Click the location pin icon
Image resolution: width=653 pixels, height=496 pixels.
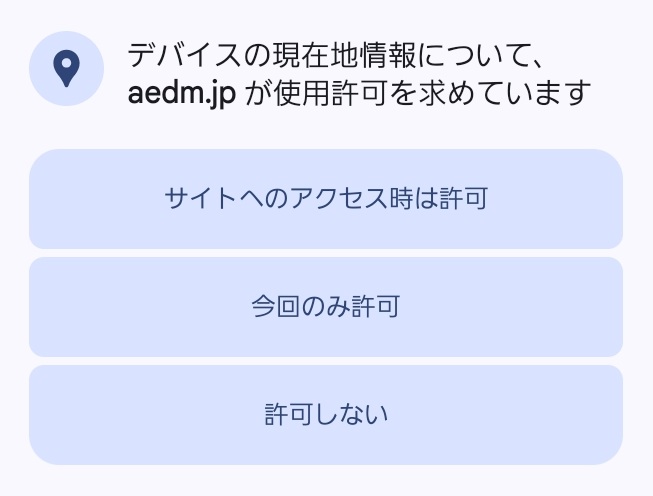(x=66, y=69)
